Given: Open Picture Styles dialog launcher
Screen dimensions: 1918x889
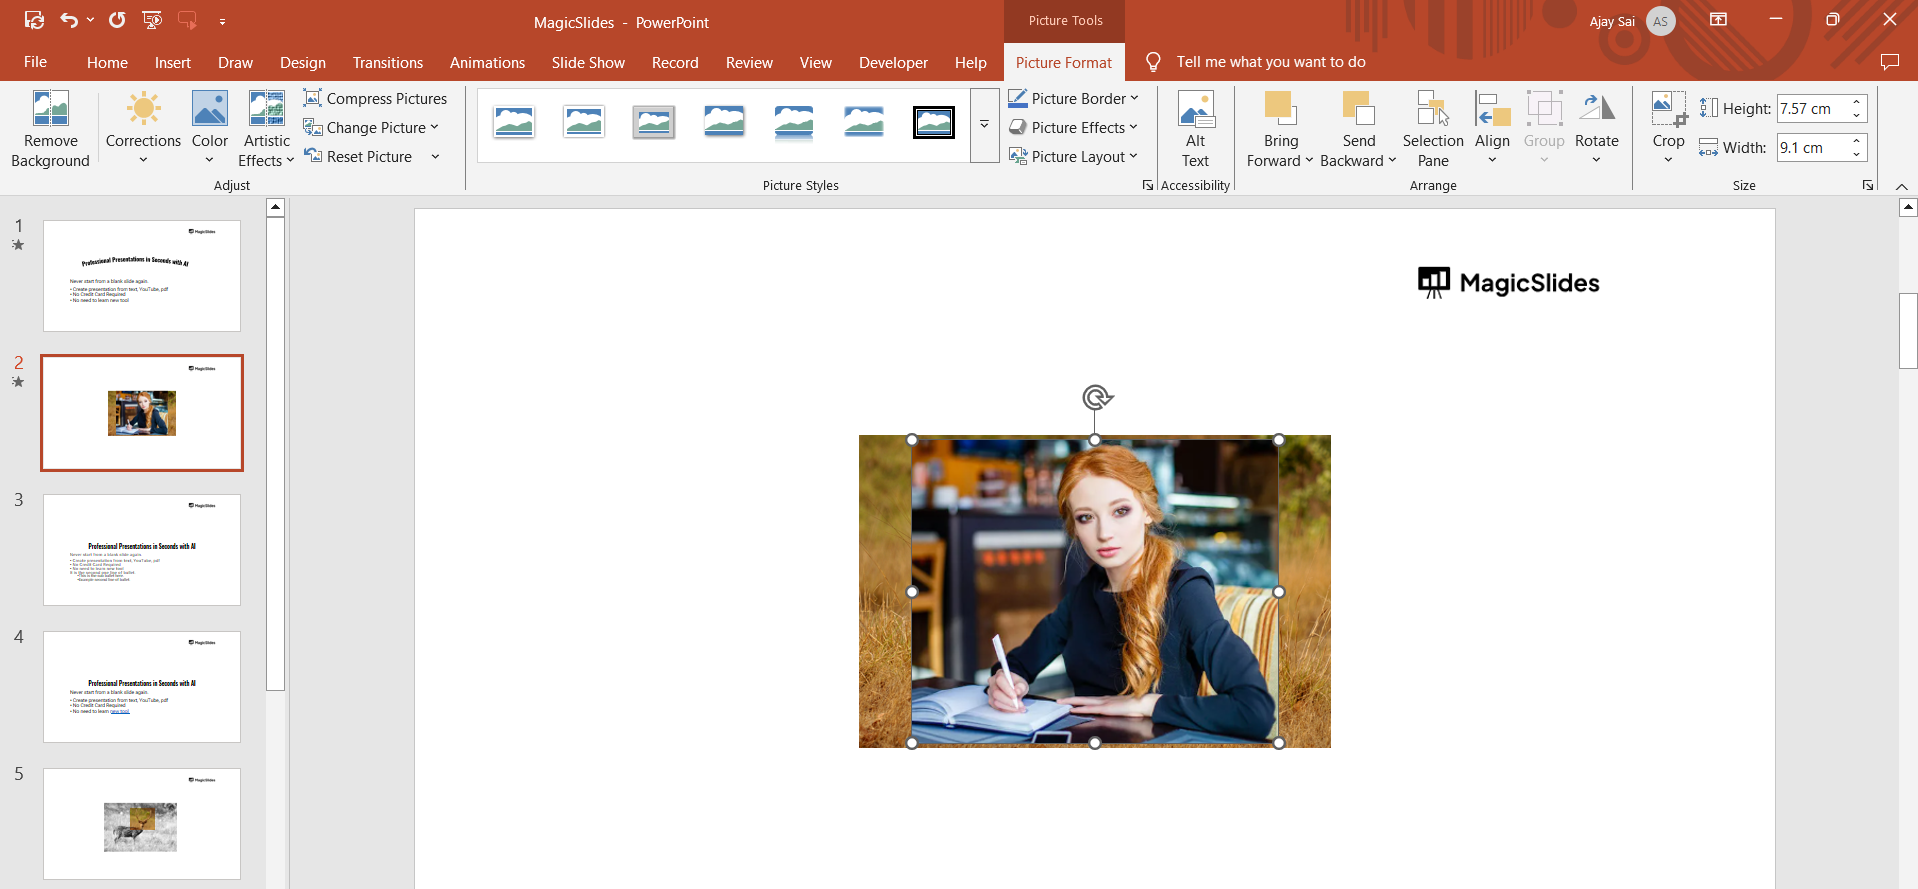Looking at the screenshot, I should pos(1148,185).
